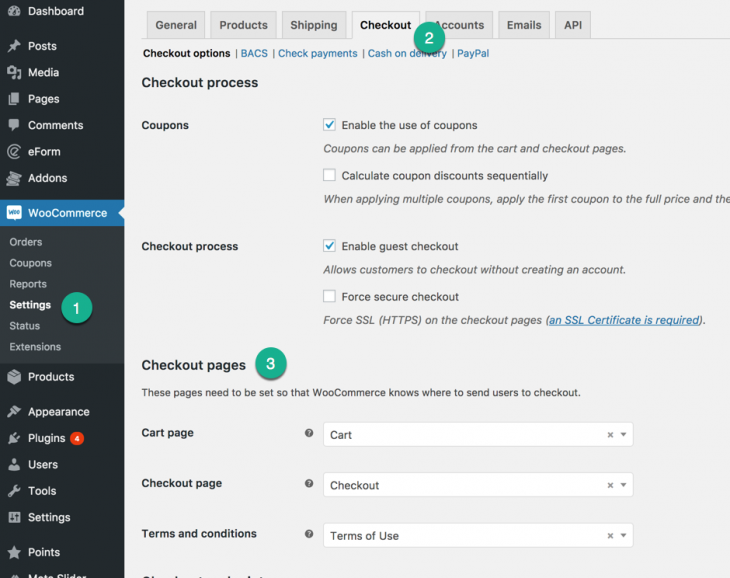Click the Posts pushpin icon

[14, 46]
